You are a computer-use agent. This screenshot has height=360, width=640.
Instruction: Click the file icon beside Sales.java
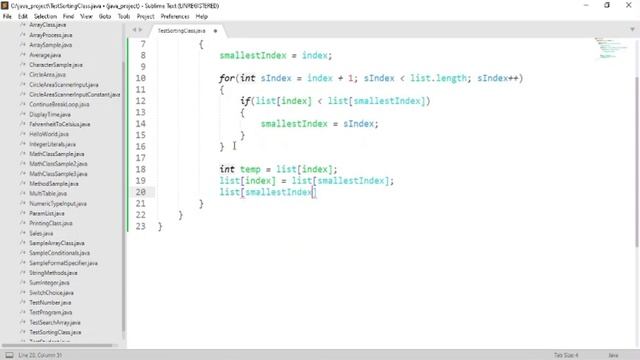click(23, 233)
